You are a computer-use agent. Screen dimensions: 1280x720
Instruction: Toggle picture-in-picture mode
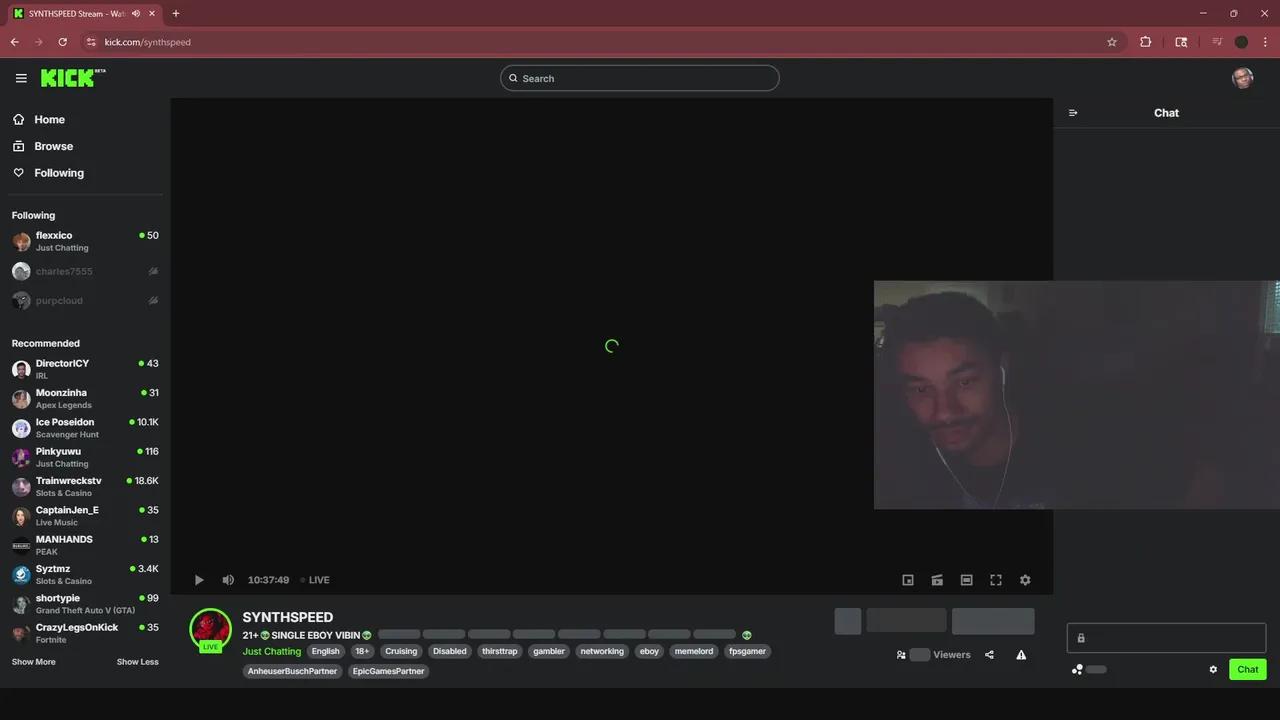coord(908,580)
